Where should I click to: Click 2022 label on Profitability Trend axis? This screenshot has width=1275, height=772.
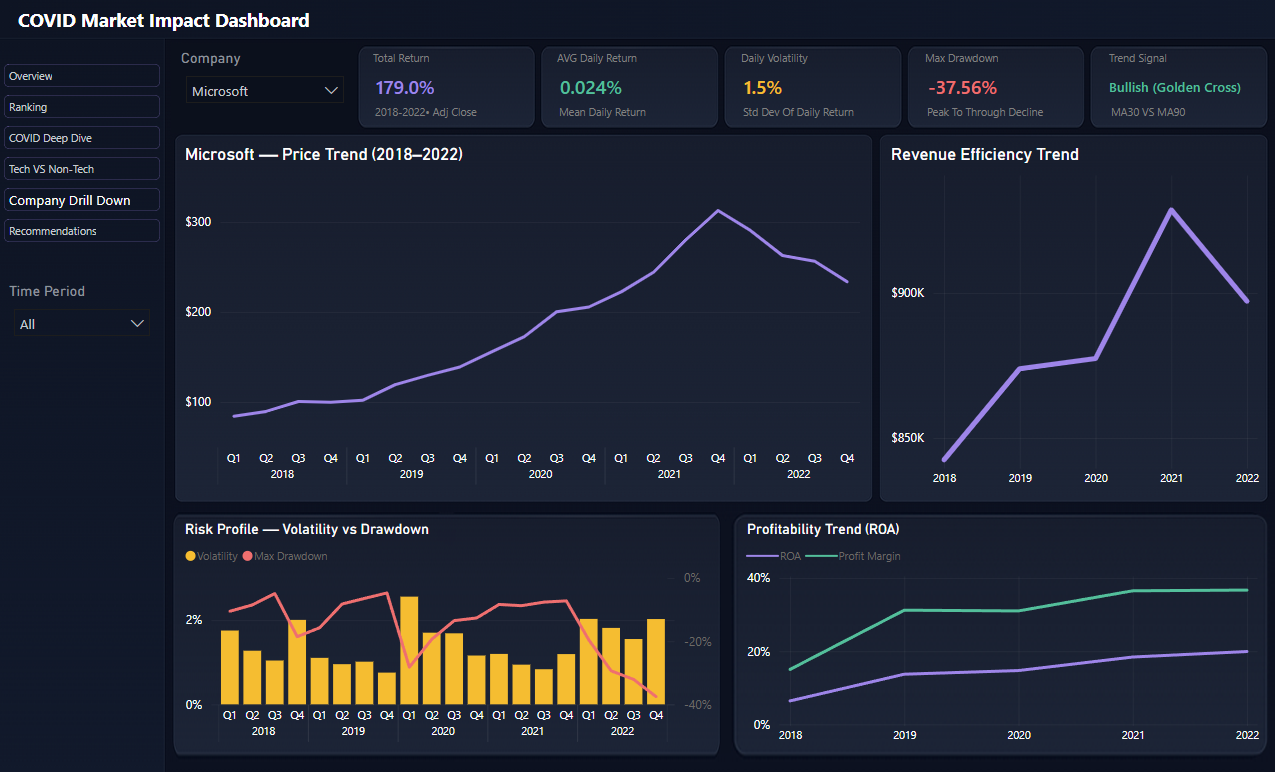point(1247,735)
